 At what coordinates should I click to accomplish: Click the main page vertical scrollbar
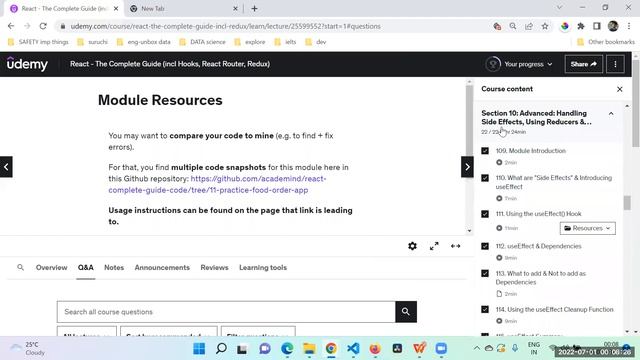click(x=636, y=102)
